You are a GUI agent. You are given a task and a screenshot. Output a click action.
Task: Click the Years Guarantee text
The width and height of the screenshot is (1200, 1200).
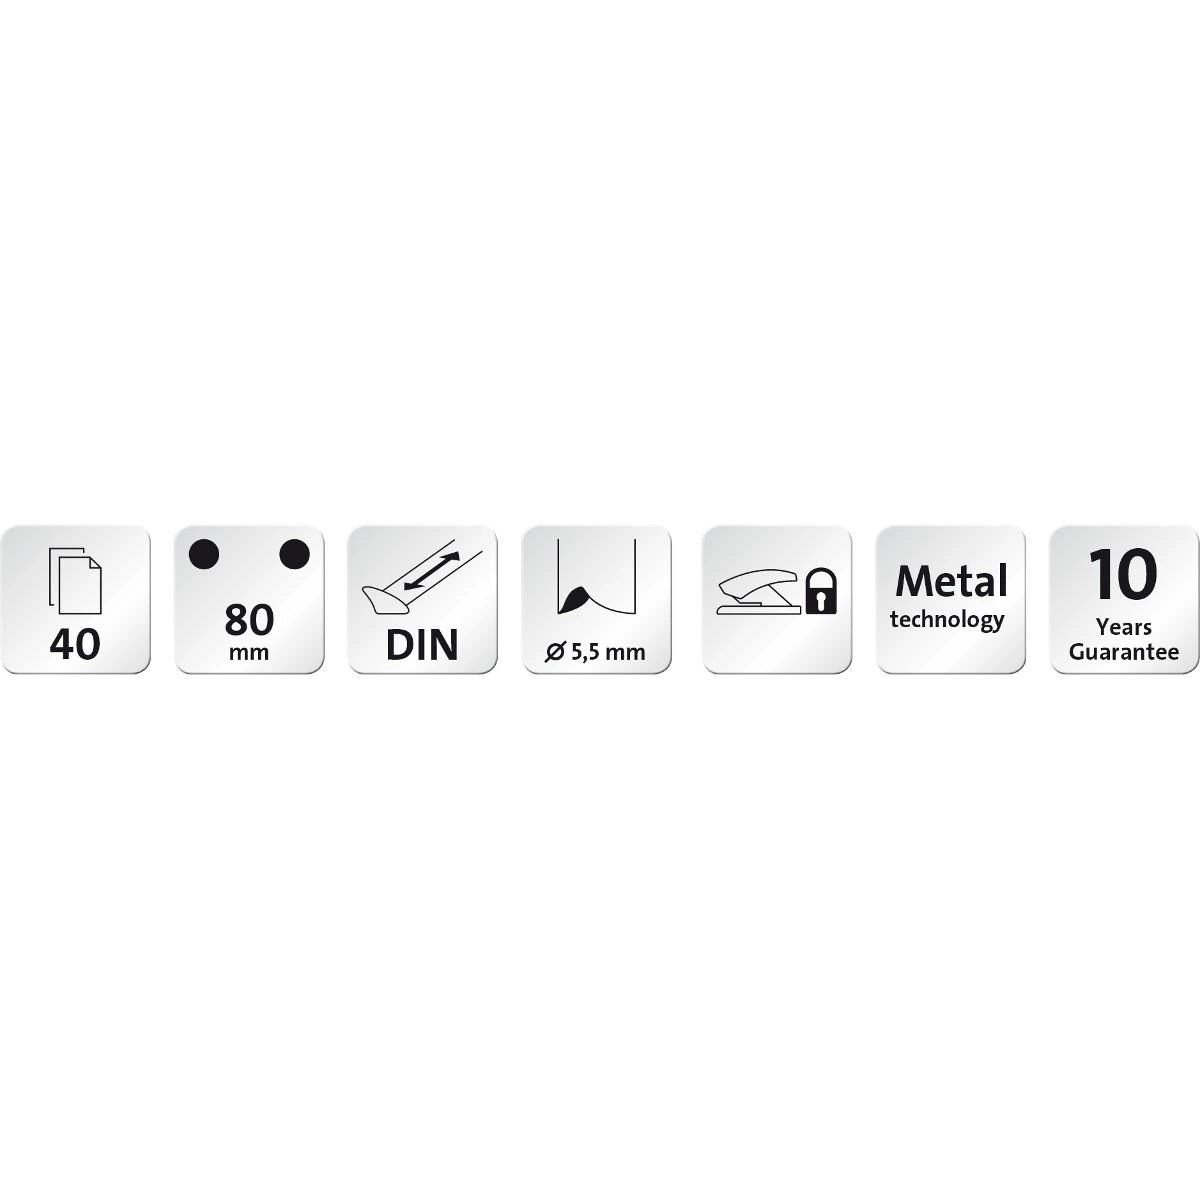[x=1124, y=640]
